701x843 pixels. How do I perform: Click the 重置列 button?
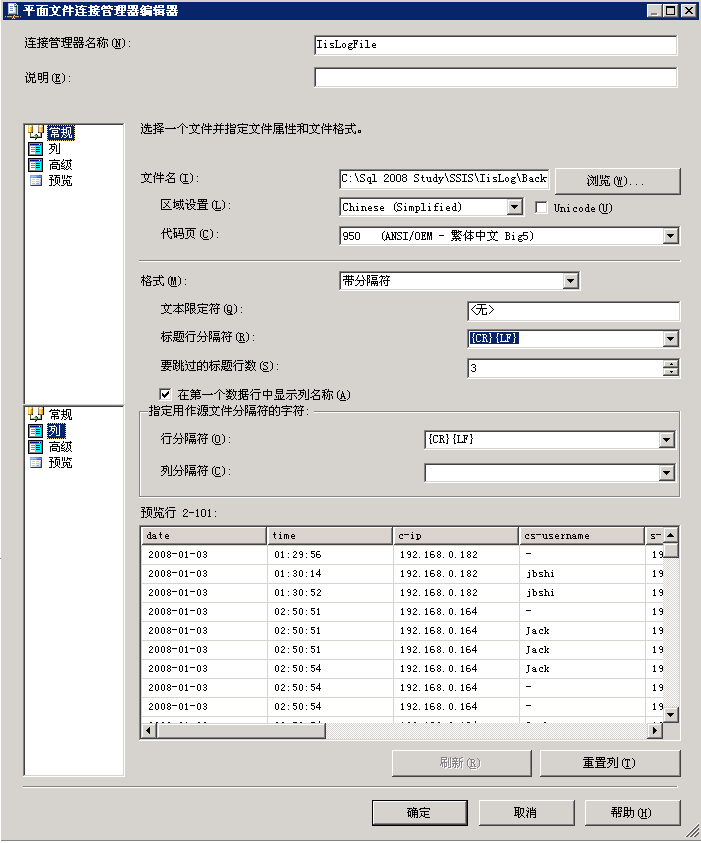(610, 763)
